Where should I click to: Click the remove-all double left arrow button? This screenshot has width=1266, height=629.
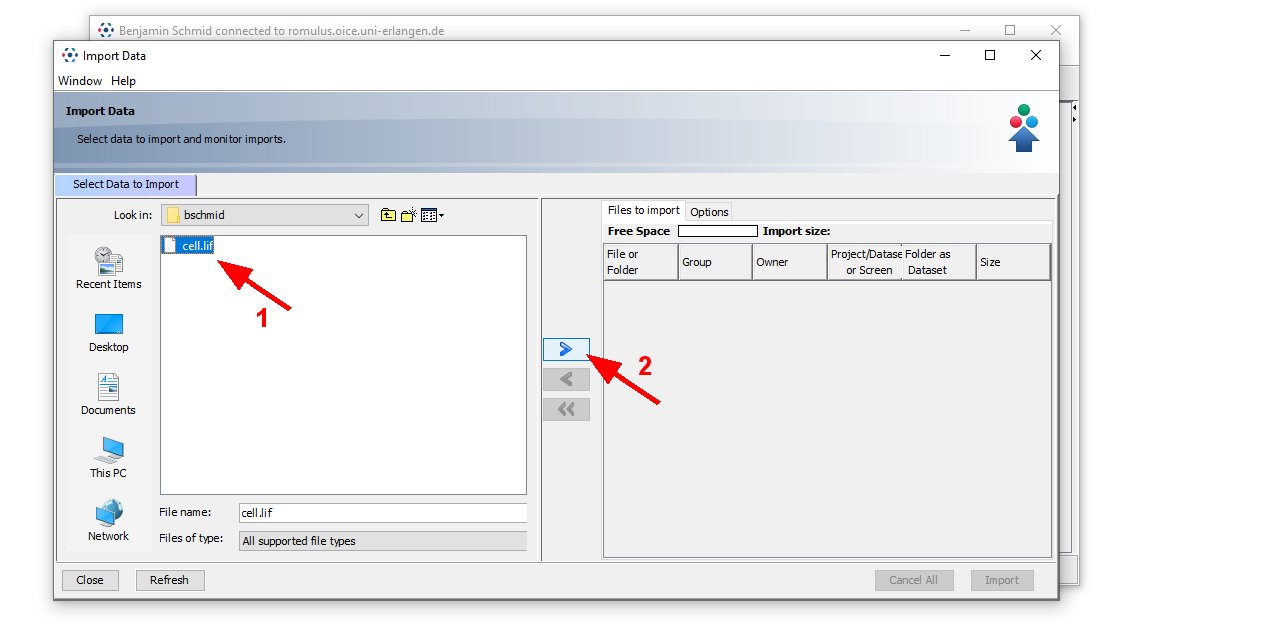click(x=566, y=409)
